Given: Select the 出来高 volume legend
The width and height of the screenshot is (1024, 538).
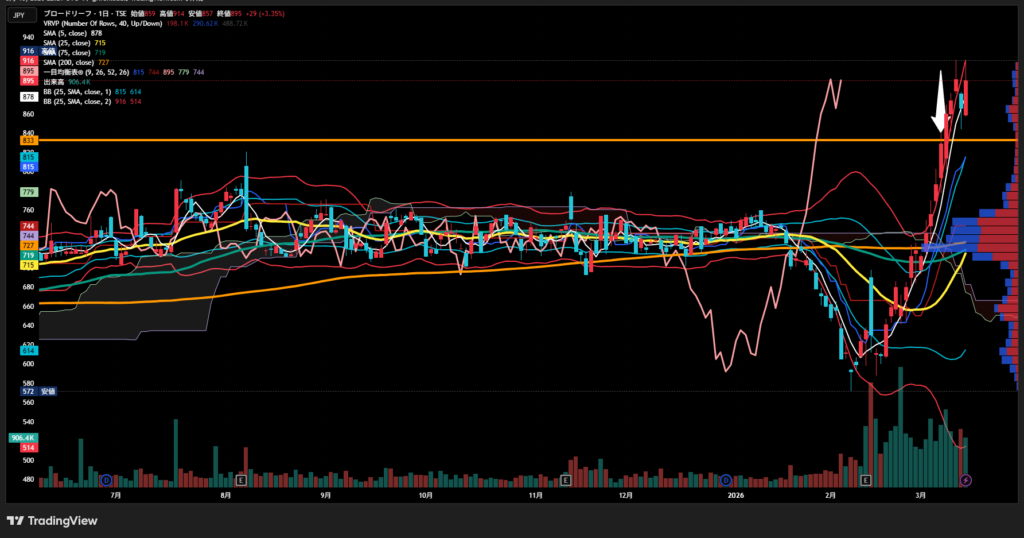Looking at the screenshot, I should click(x=55, y=83).
